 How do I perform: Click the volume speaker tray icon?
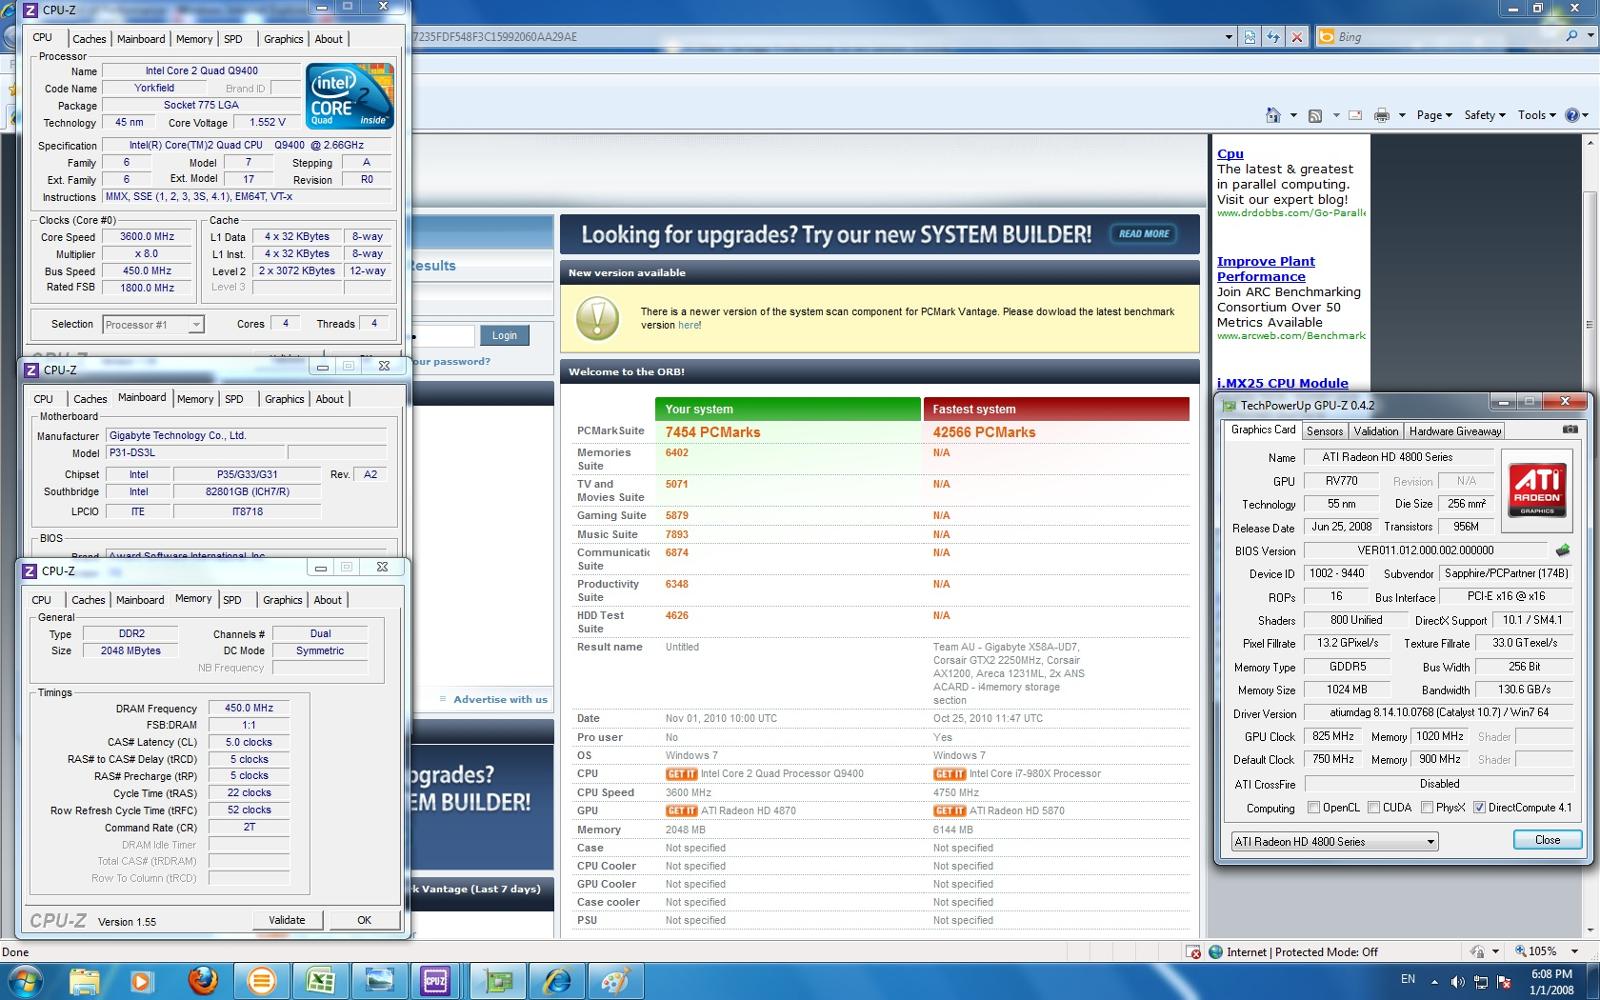pyautogui.click(x=1457, y=982)
